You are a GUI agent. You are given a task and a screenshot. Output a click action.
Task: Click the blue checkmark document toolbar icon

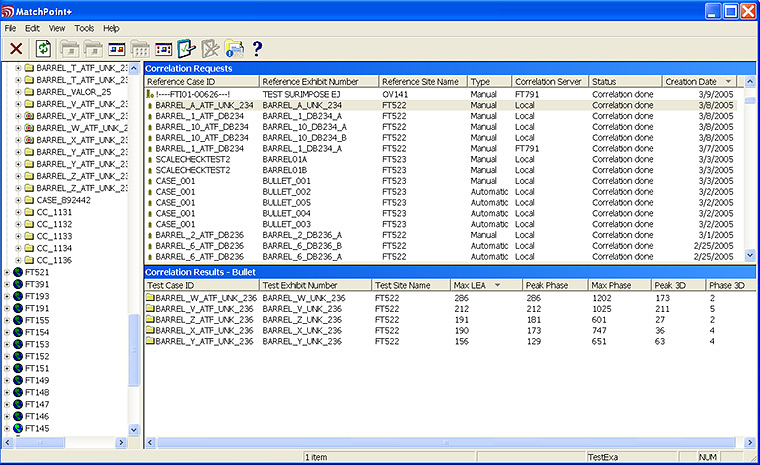[186, 48]
